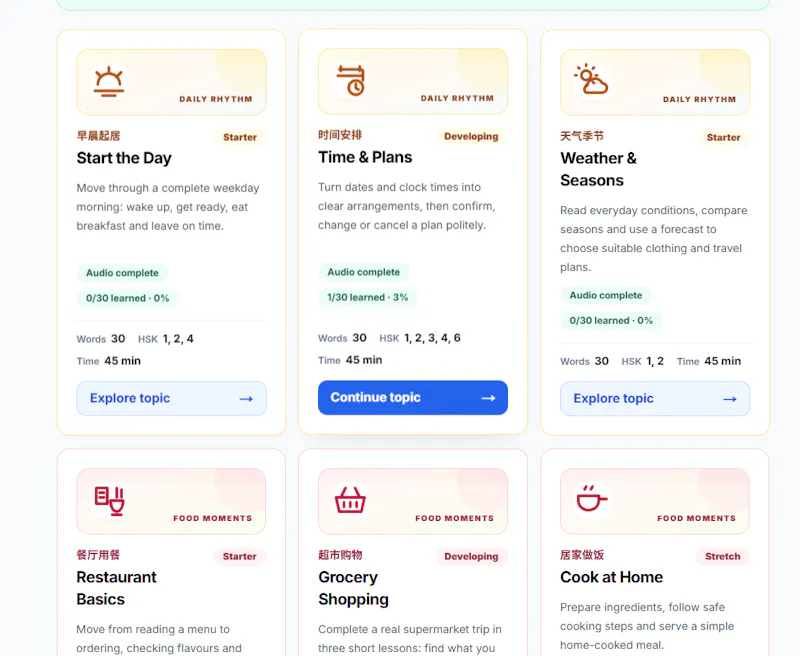Click the 0/30 learned tag on Weather & Seasons

pos(611,321)
